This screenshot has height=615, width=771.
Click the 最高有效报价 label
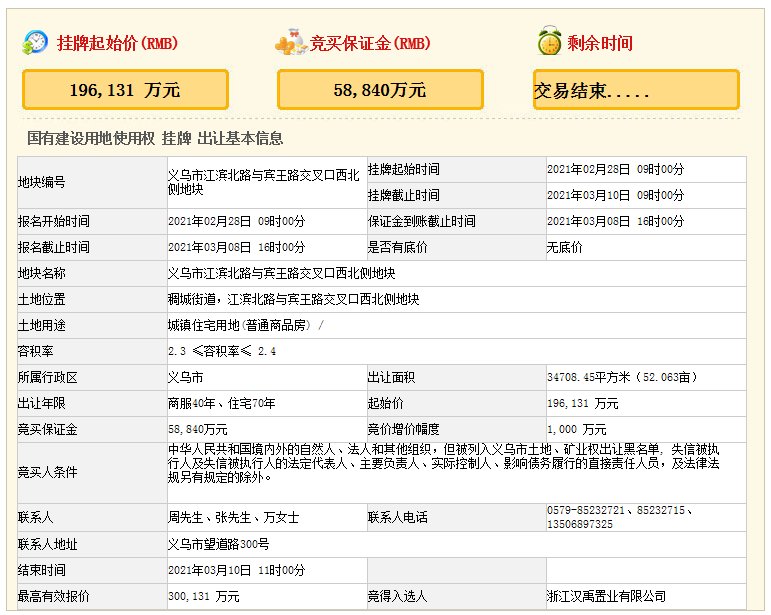54,596
